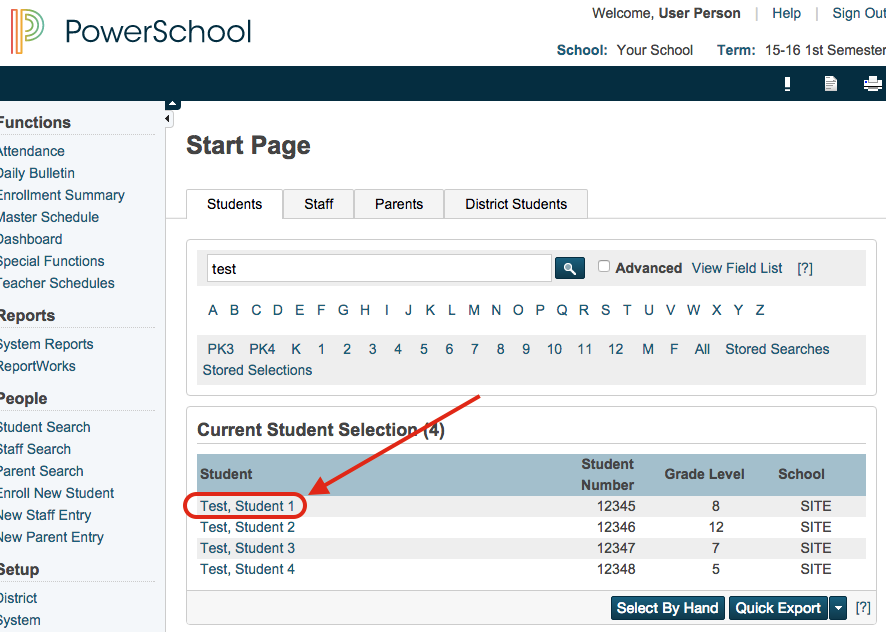Filter by grade 8

tap(500, 349)
